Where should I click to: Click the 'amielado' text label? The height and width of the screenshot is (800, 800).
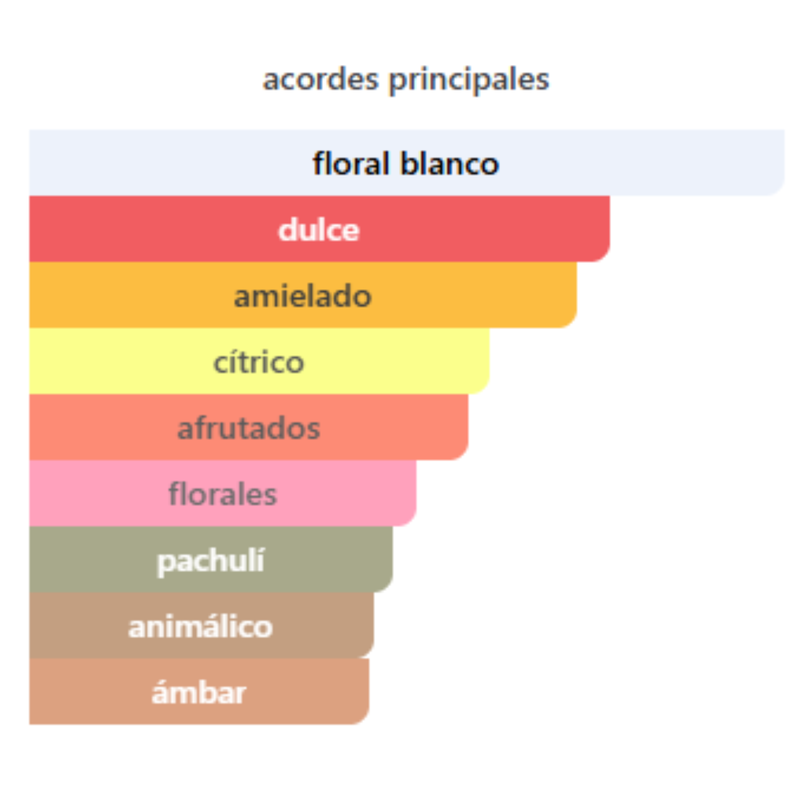[303, 296]
